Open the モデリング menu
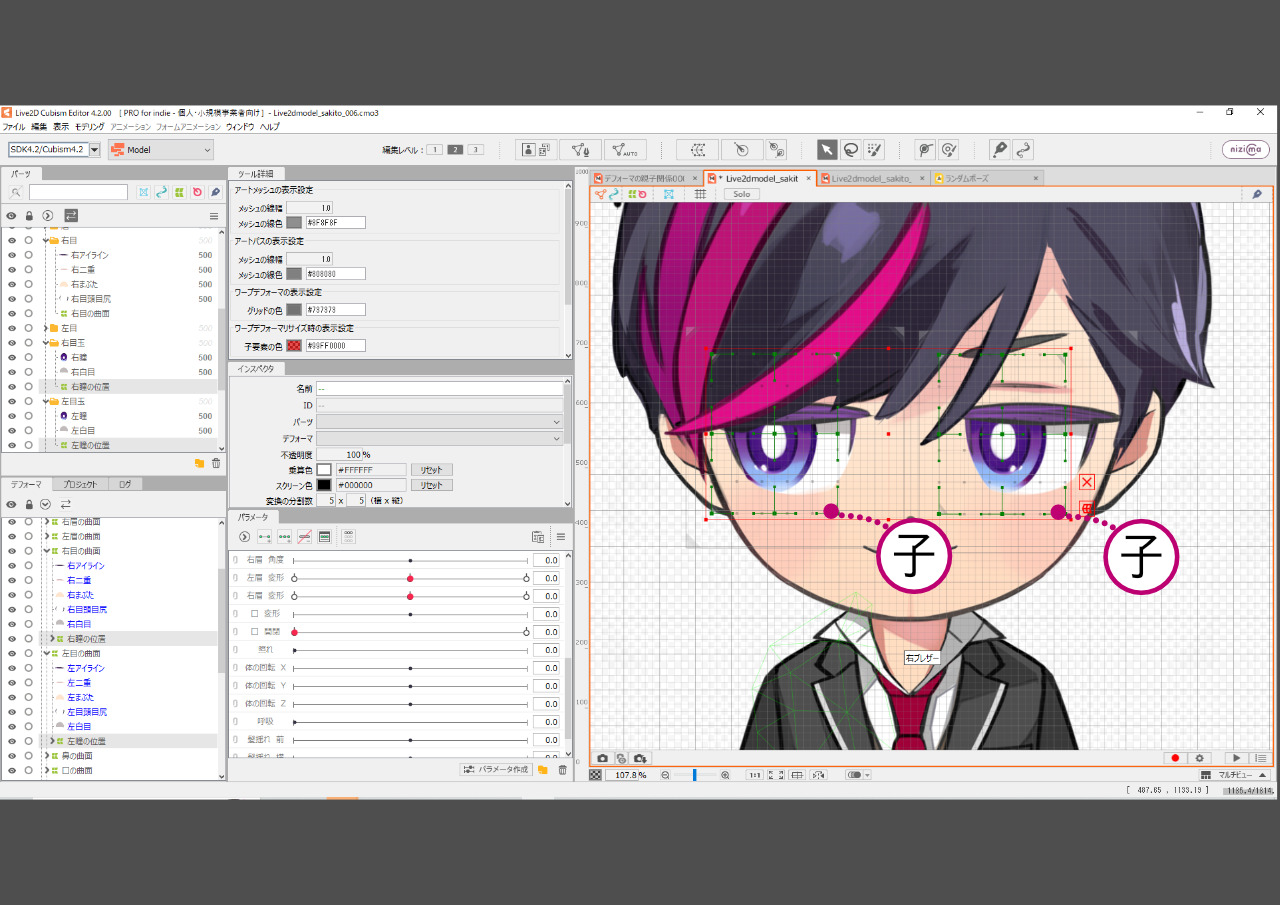The height and width of the screenshot is (905, 1280). [x=89, y=127]
